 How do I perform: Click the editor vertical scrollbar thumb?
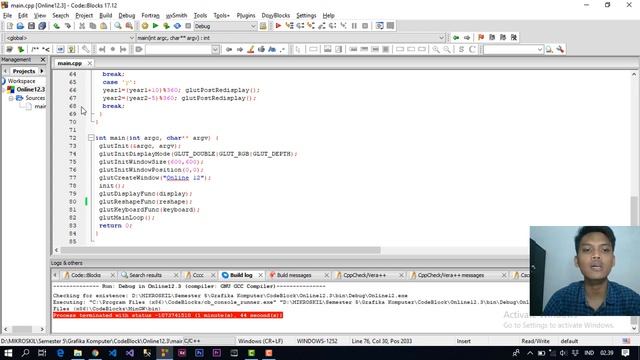click(634, 210)
